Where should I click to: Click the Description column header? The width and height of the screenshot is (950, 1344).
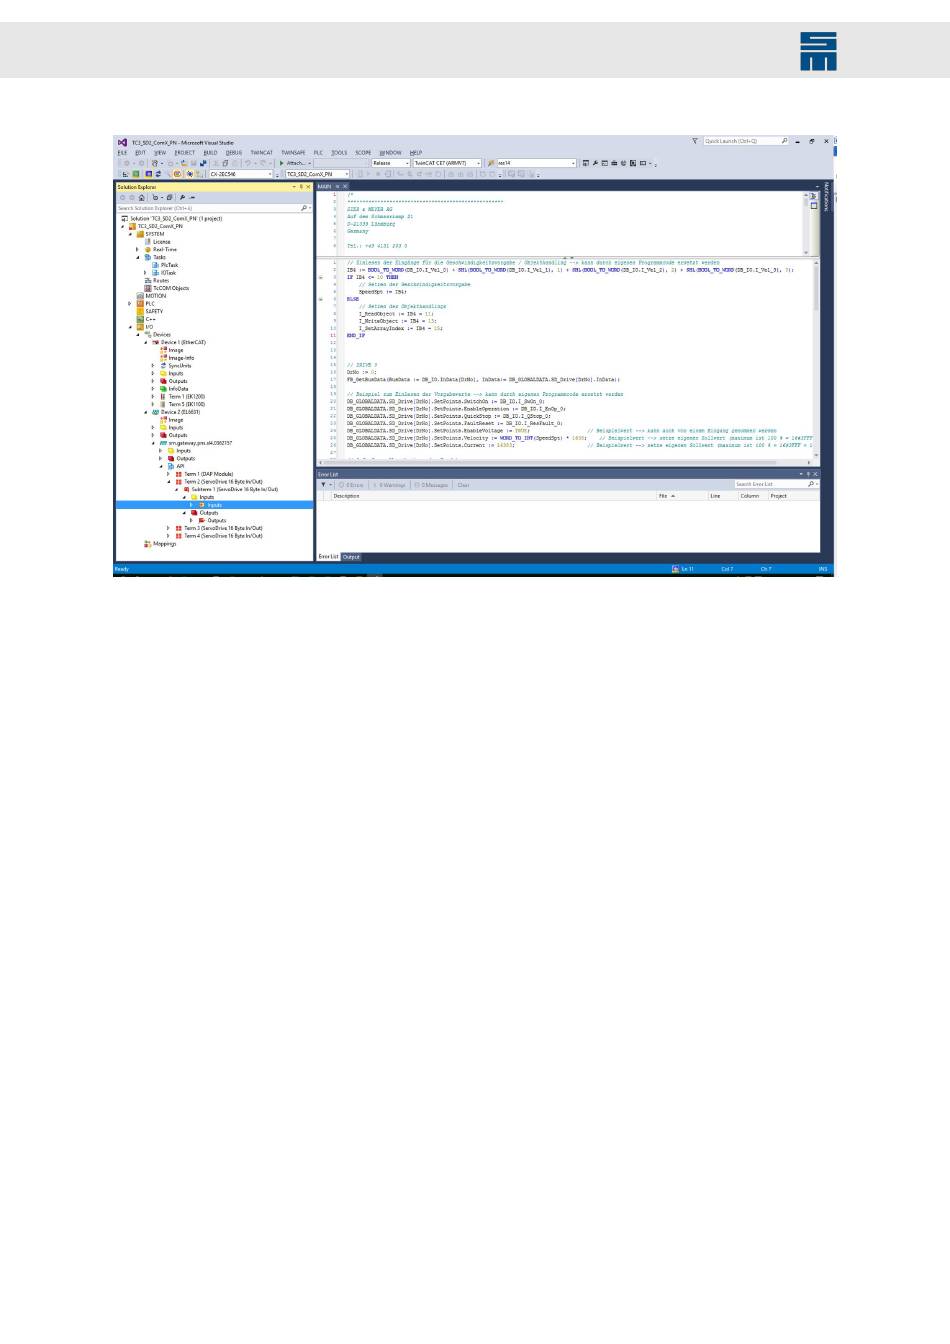pos(347,496)
